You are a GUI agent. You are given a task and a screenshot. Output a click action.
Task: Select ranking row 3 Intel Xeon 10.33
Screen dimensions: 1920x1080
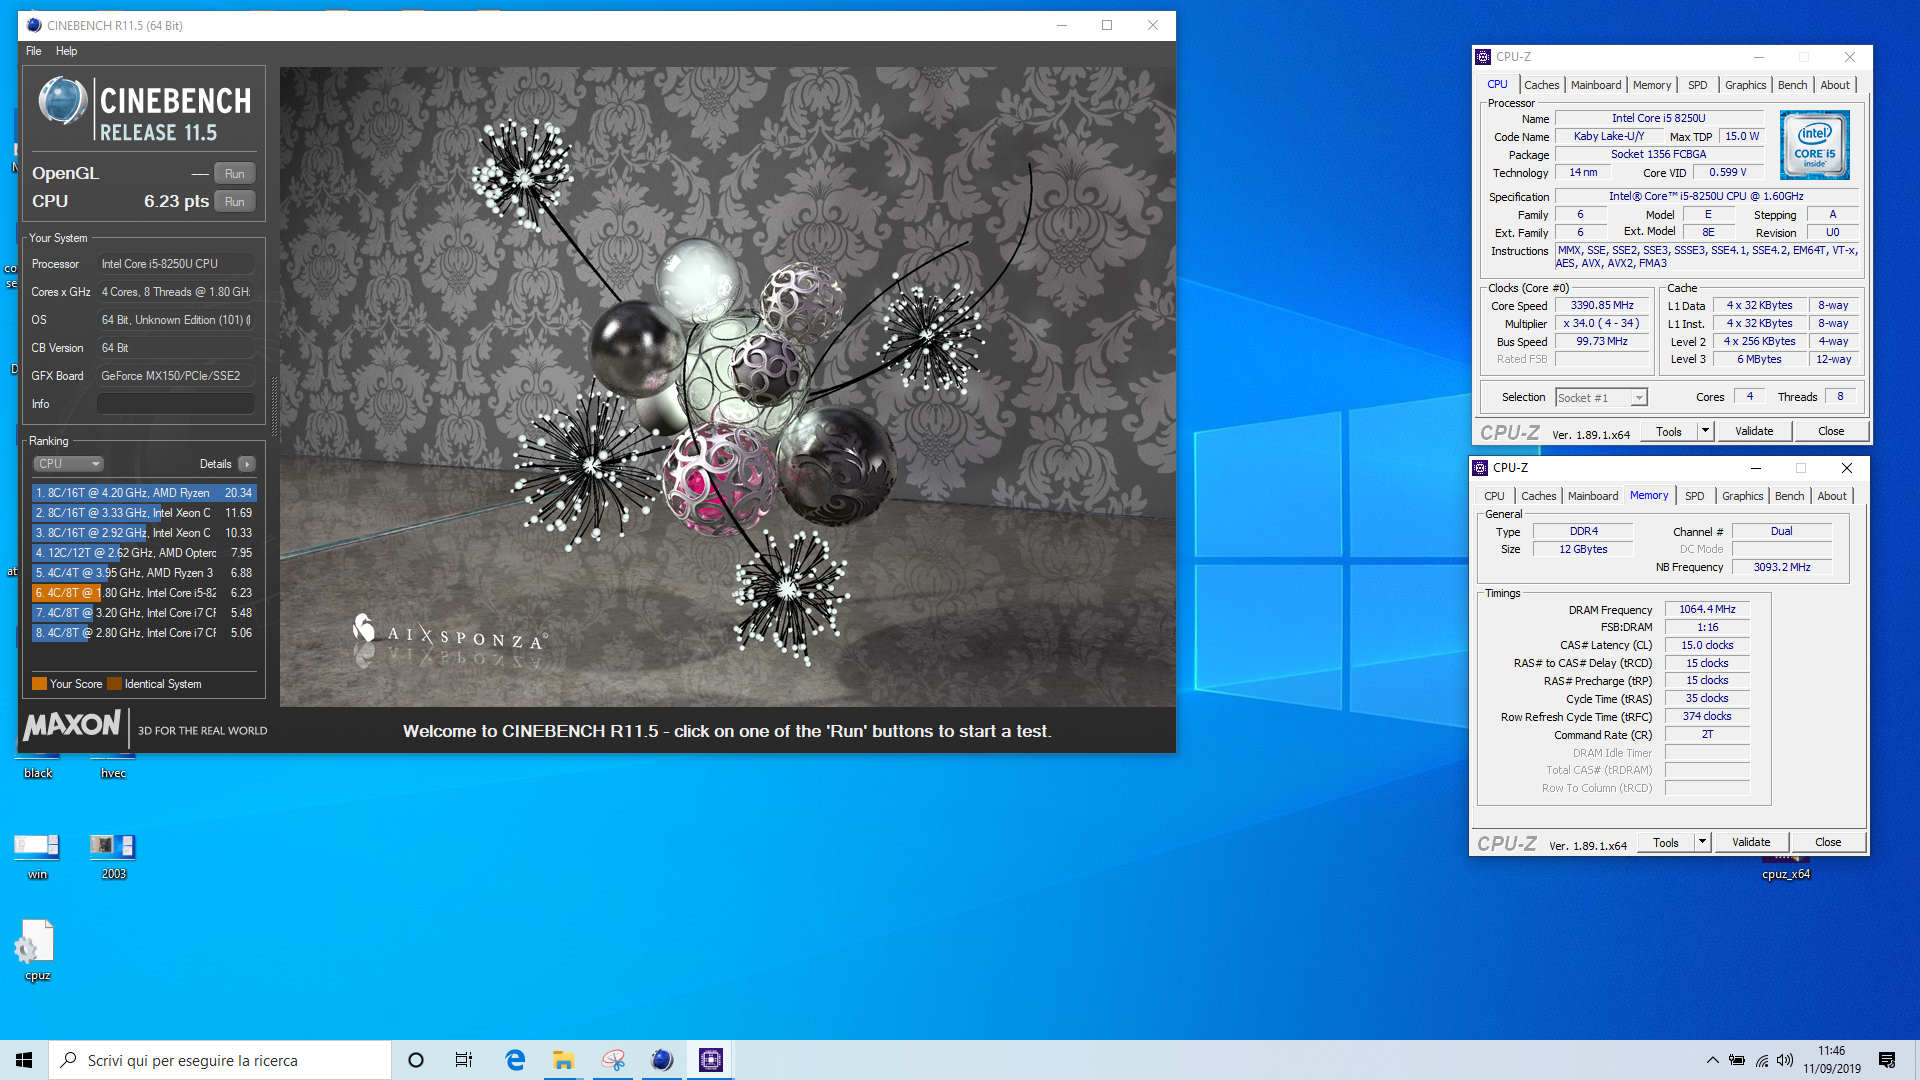point(144,533)
